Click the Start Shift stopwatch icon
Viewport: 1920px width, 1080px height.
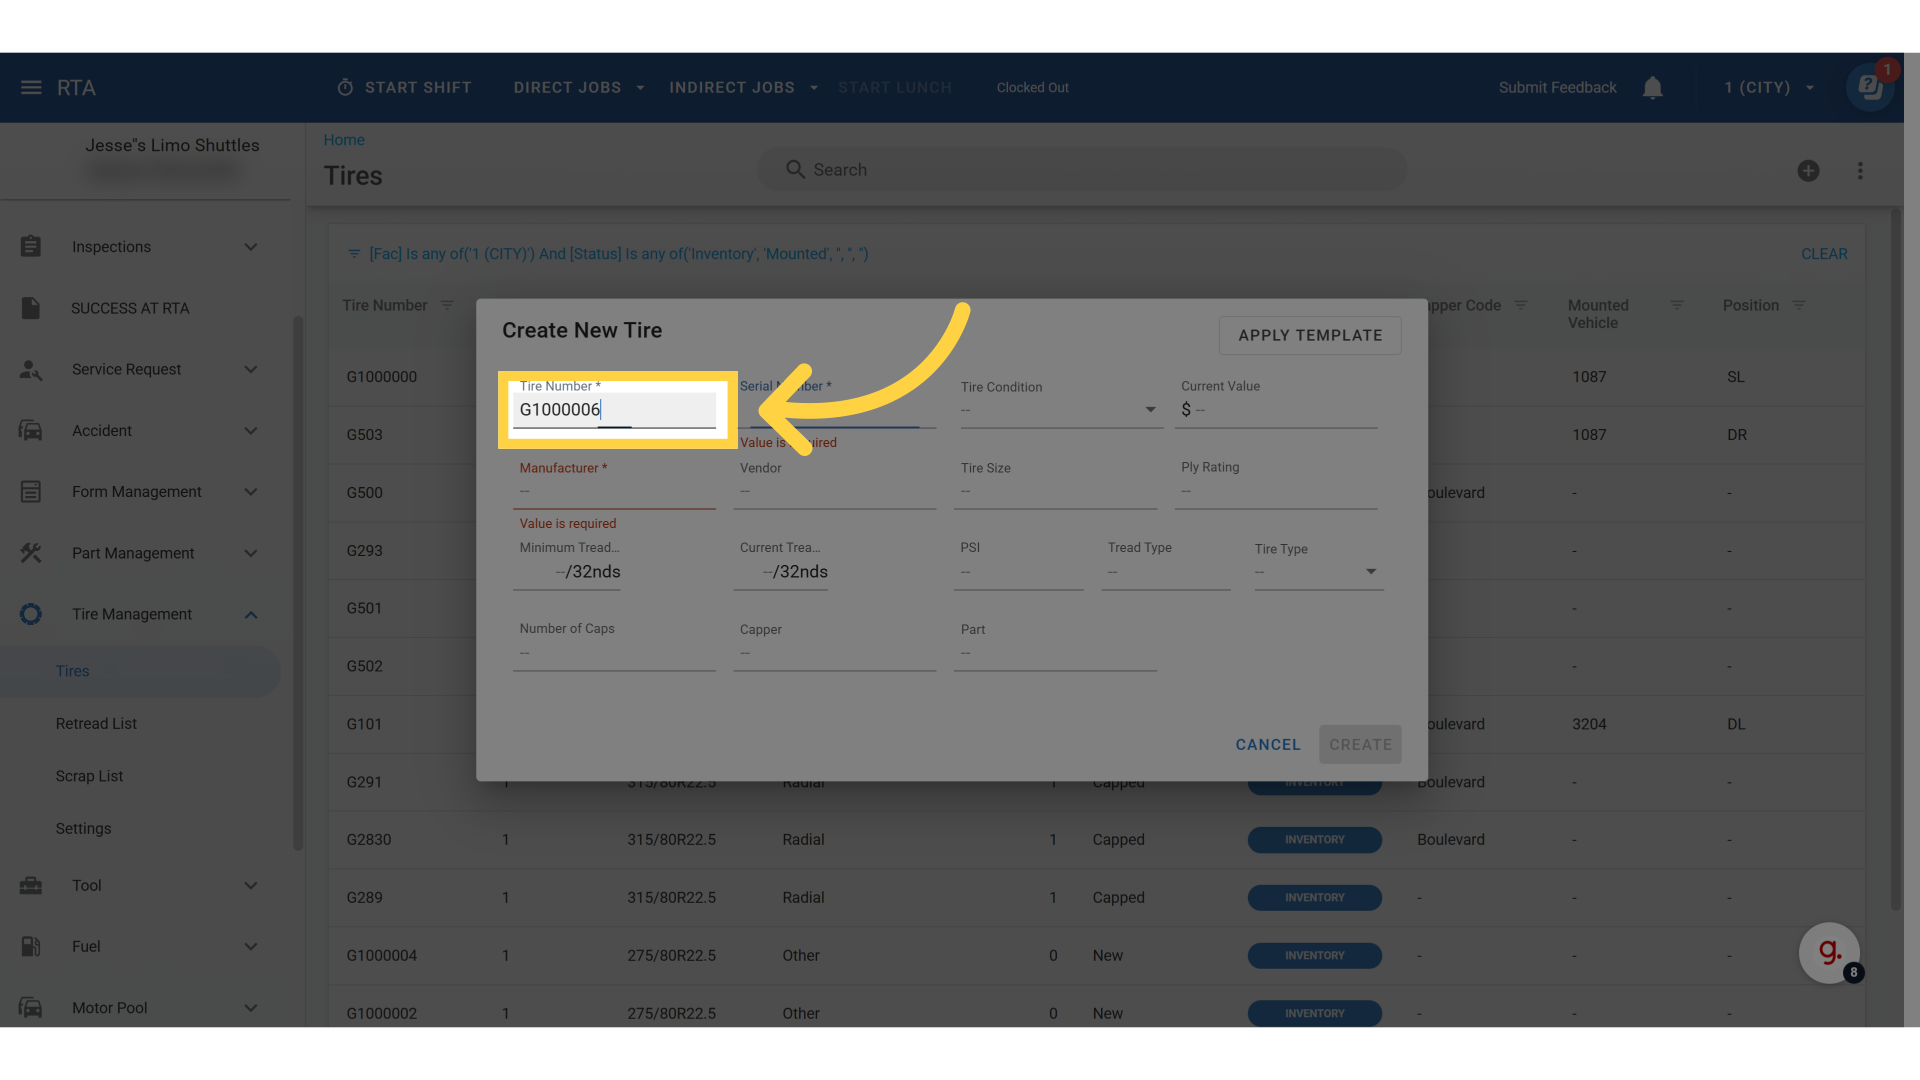click(345, 88)
